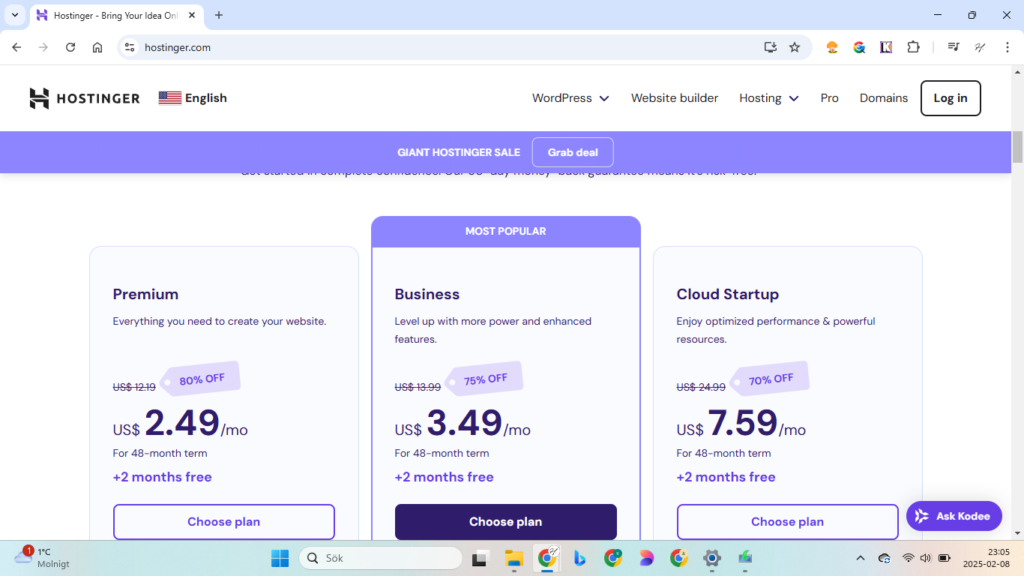Click the Hostinger logo
The image size is (1024, 576).
[84, 98]
